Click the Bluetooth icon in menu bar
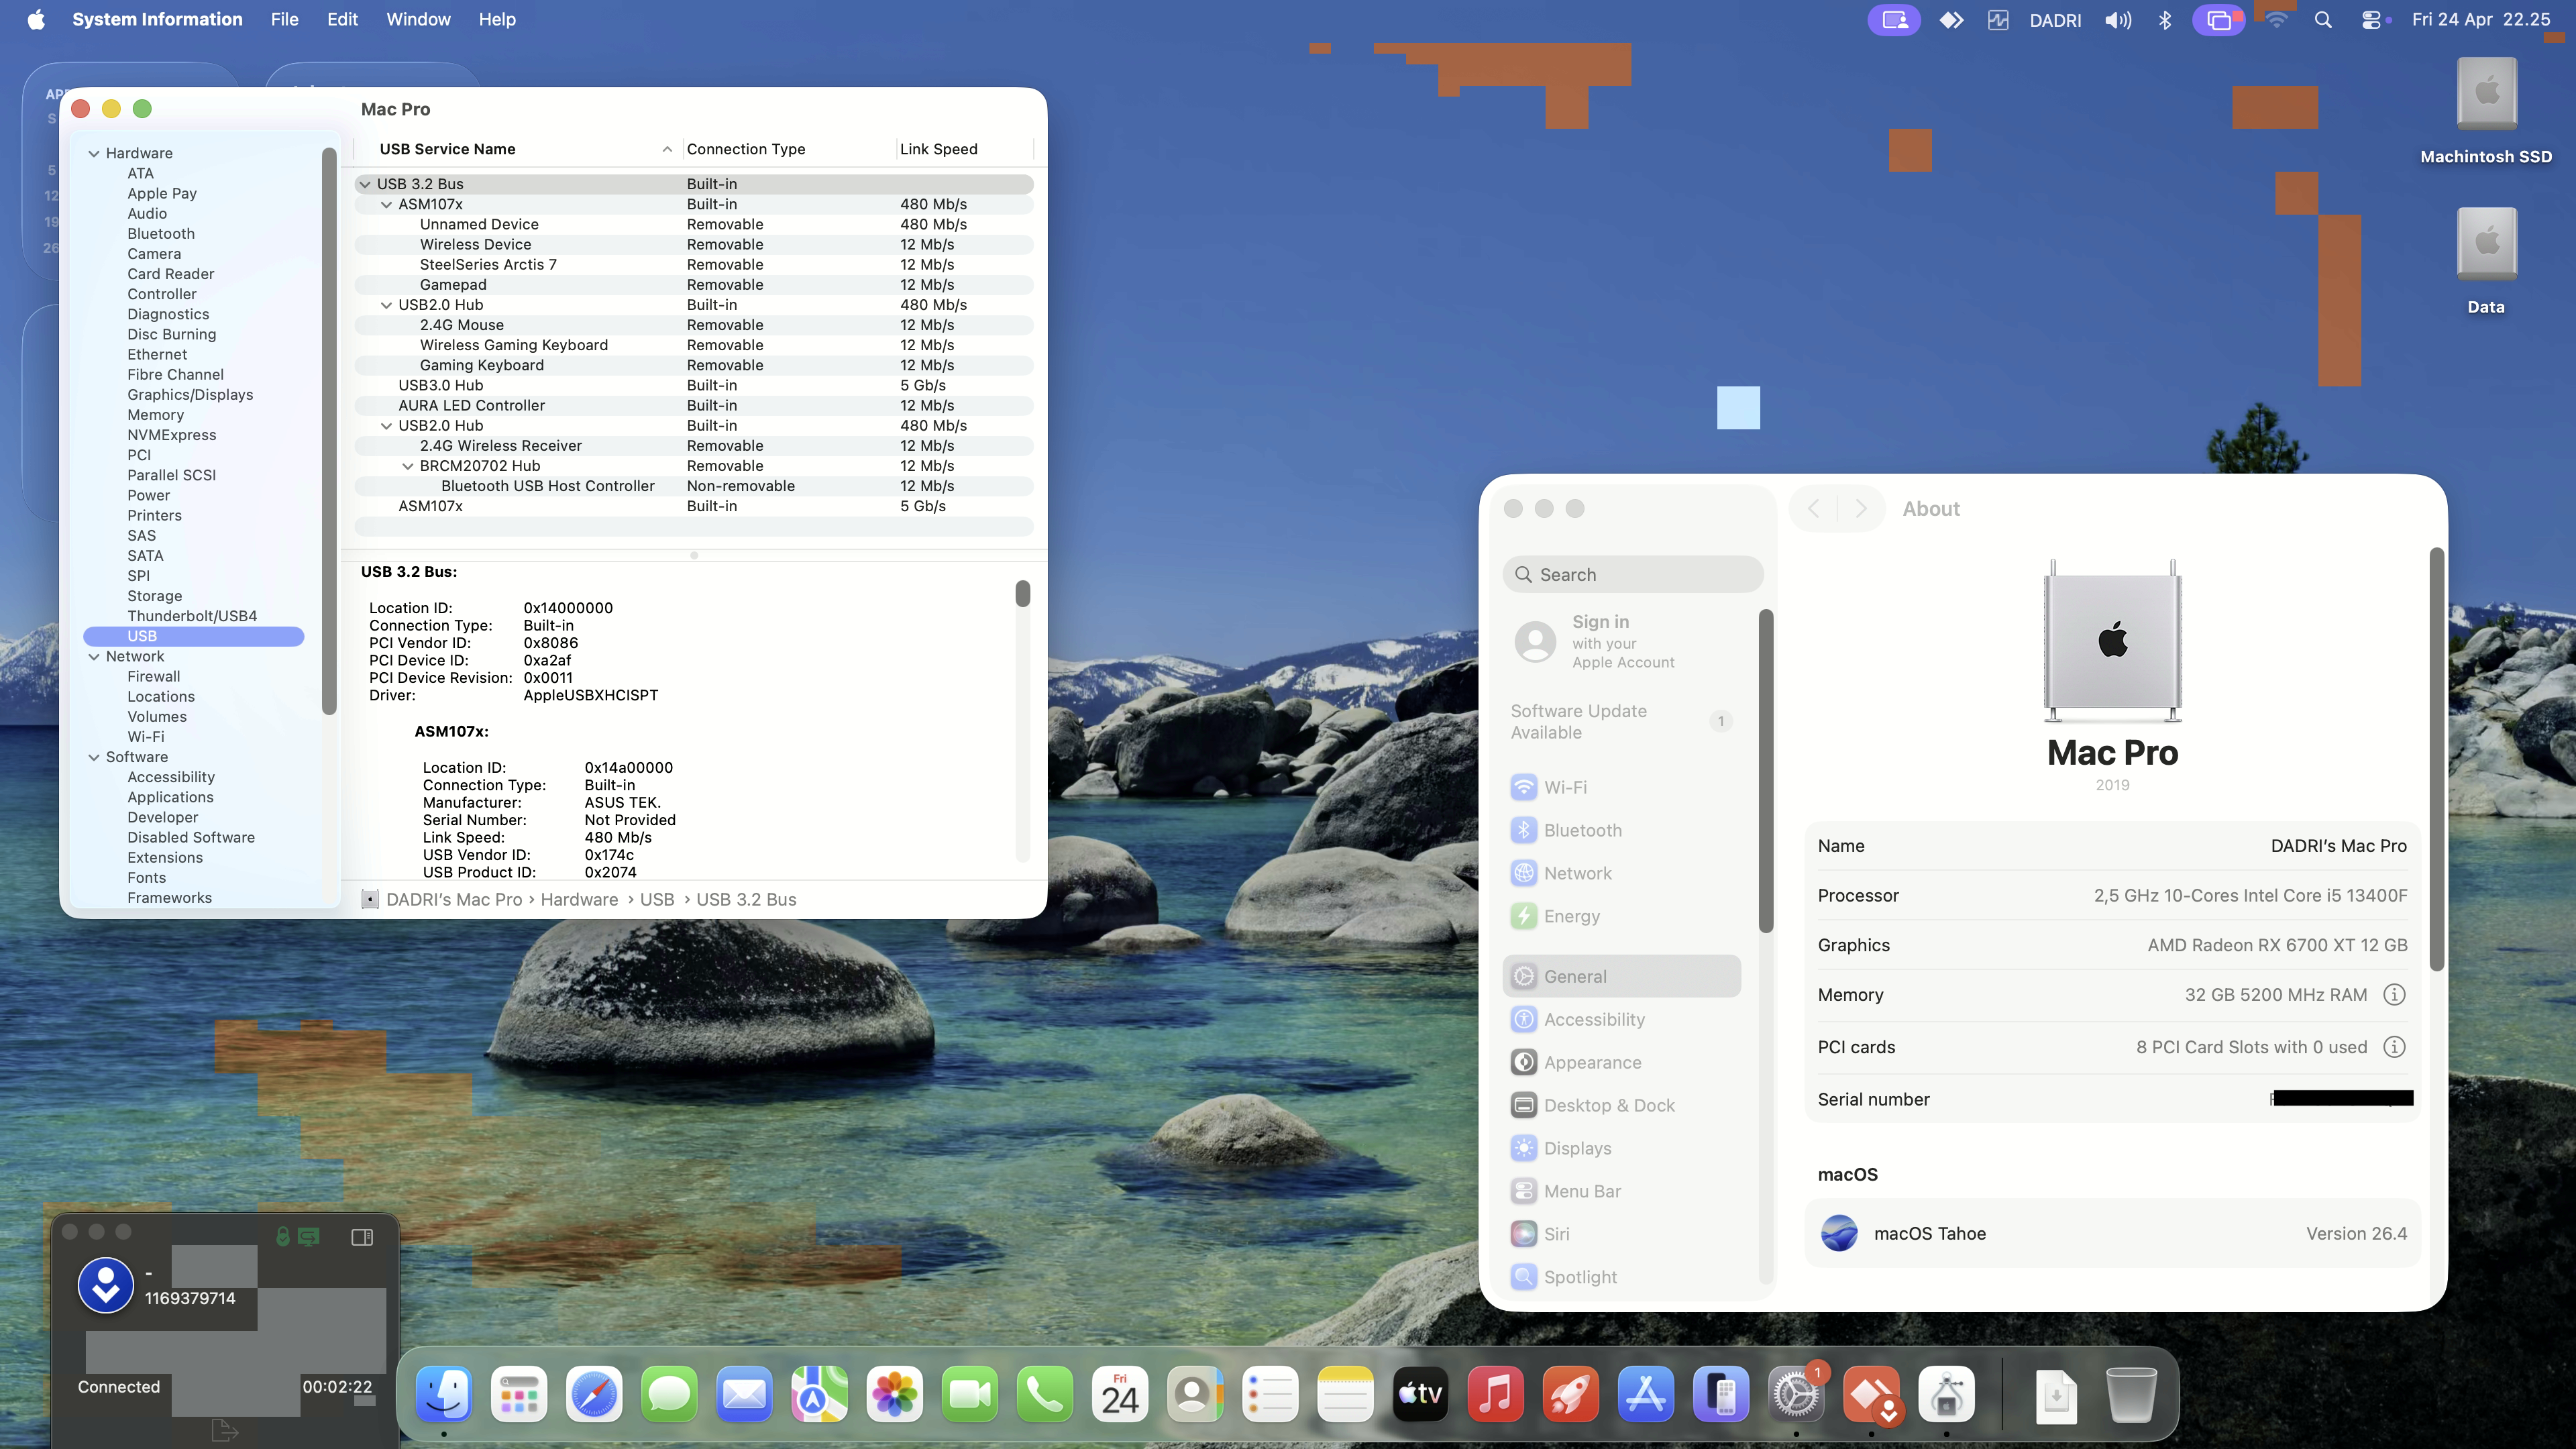The height and width of the screenshot is (1449, 2576). 2165,20
